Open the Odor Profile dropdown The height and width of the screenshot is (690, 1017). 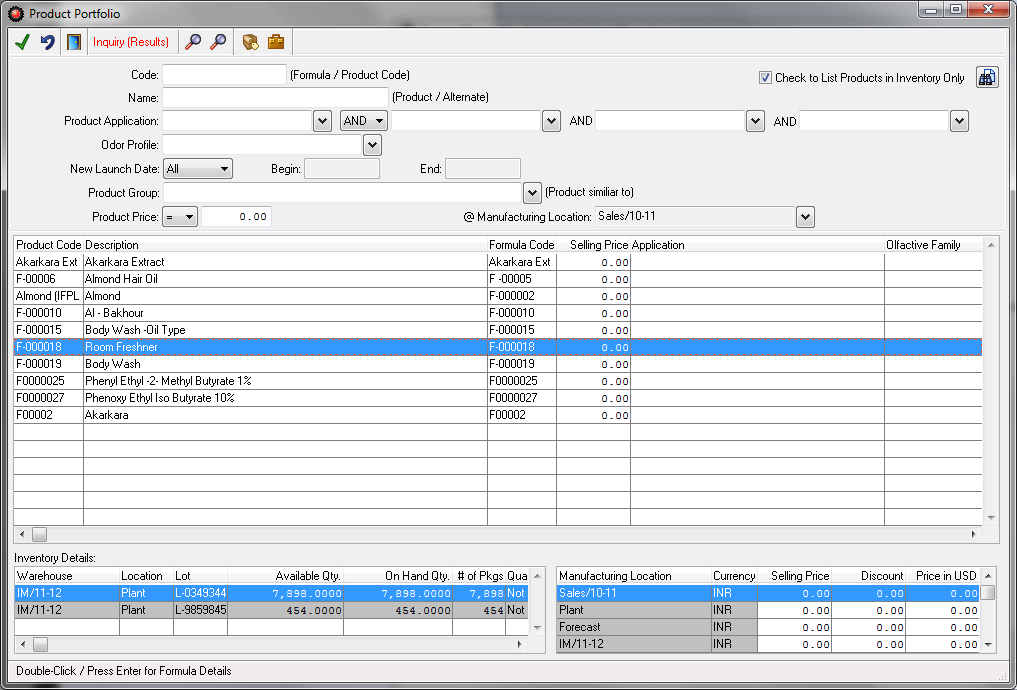tap(371, 145)
